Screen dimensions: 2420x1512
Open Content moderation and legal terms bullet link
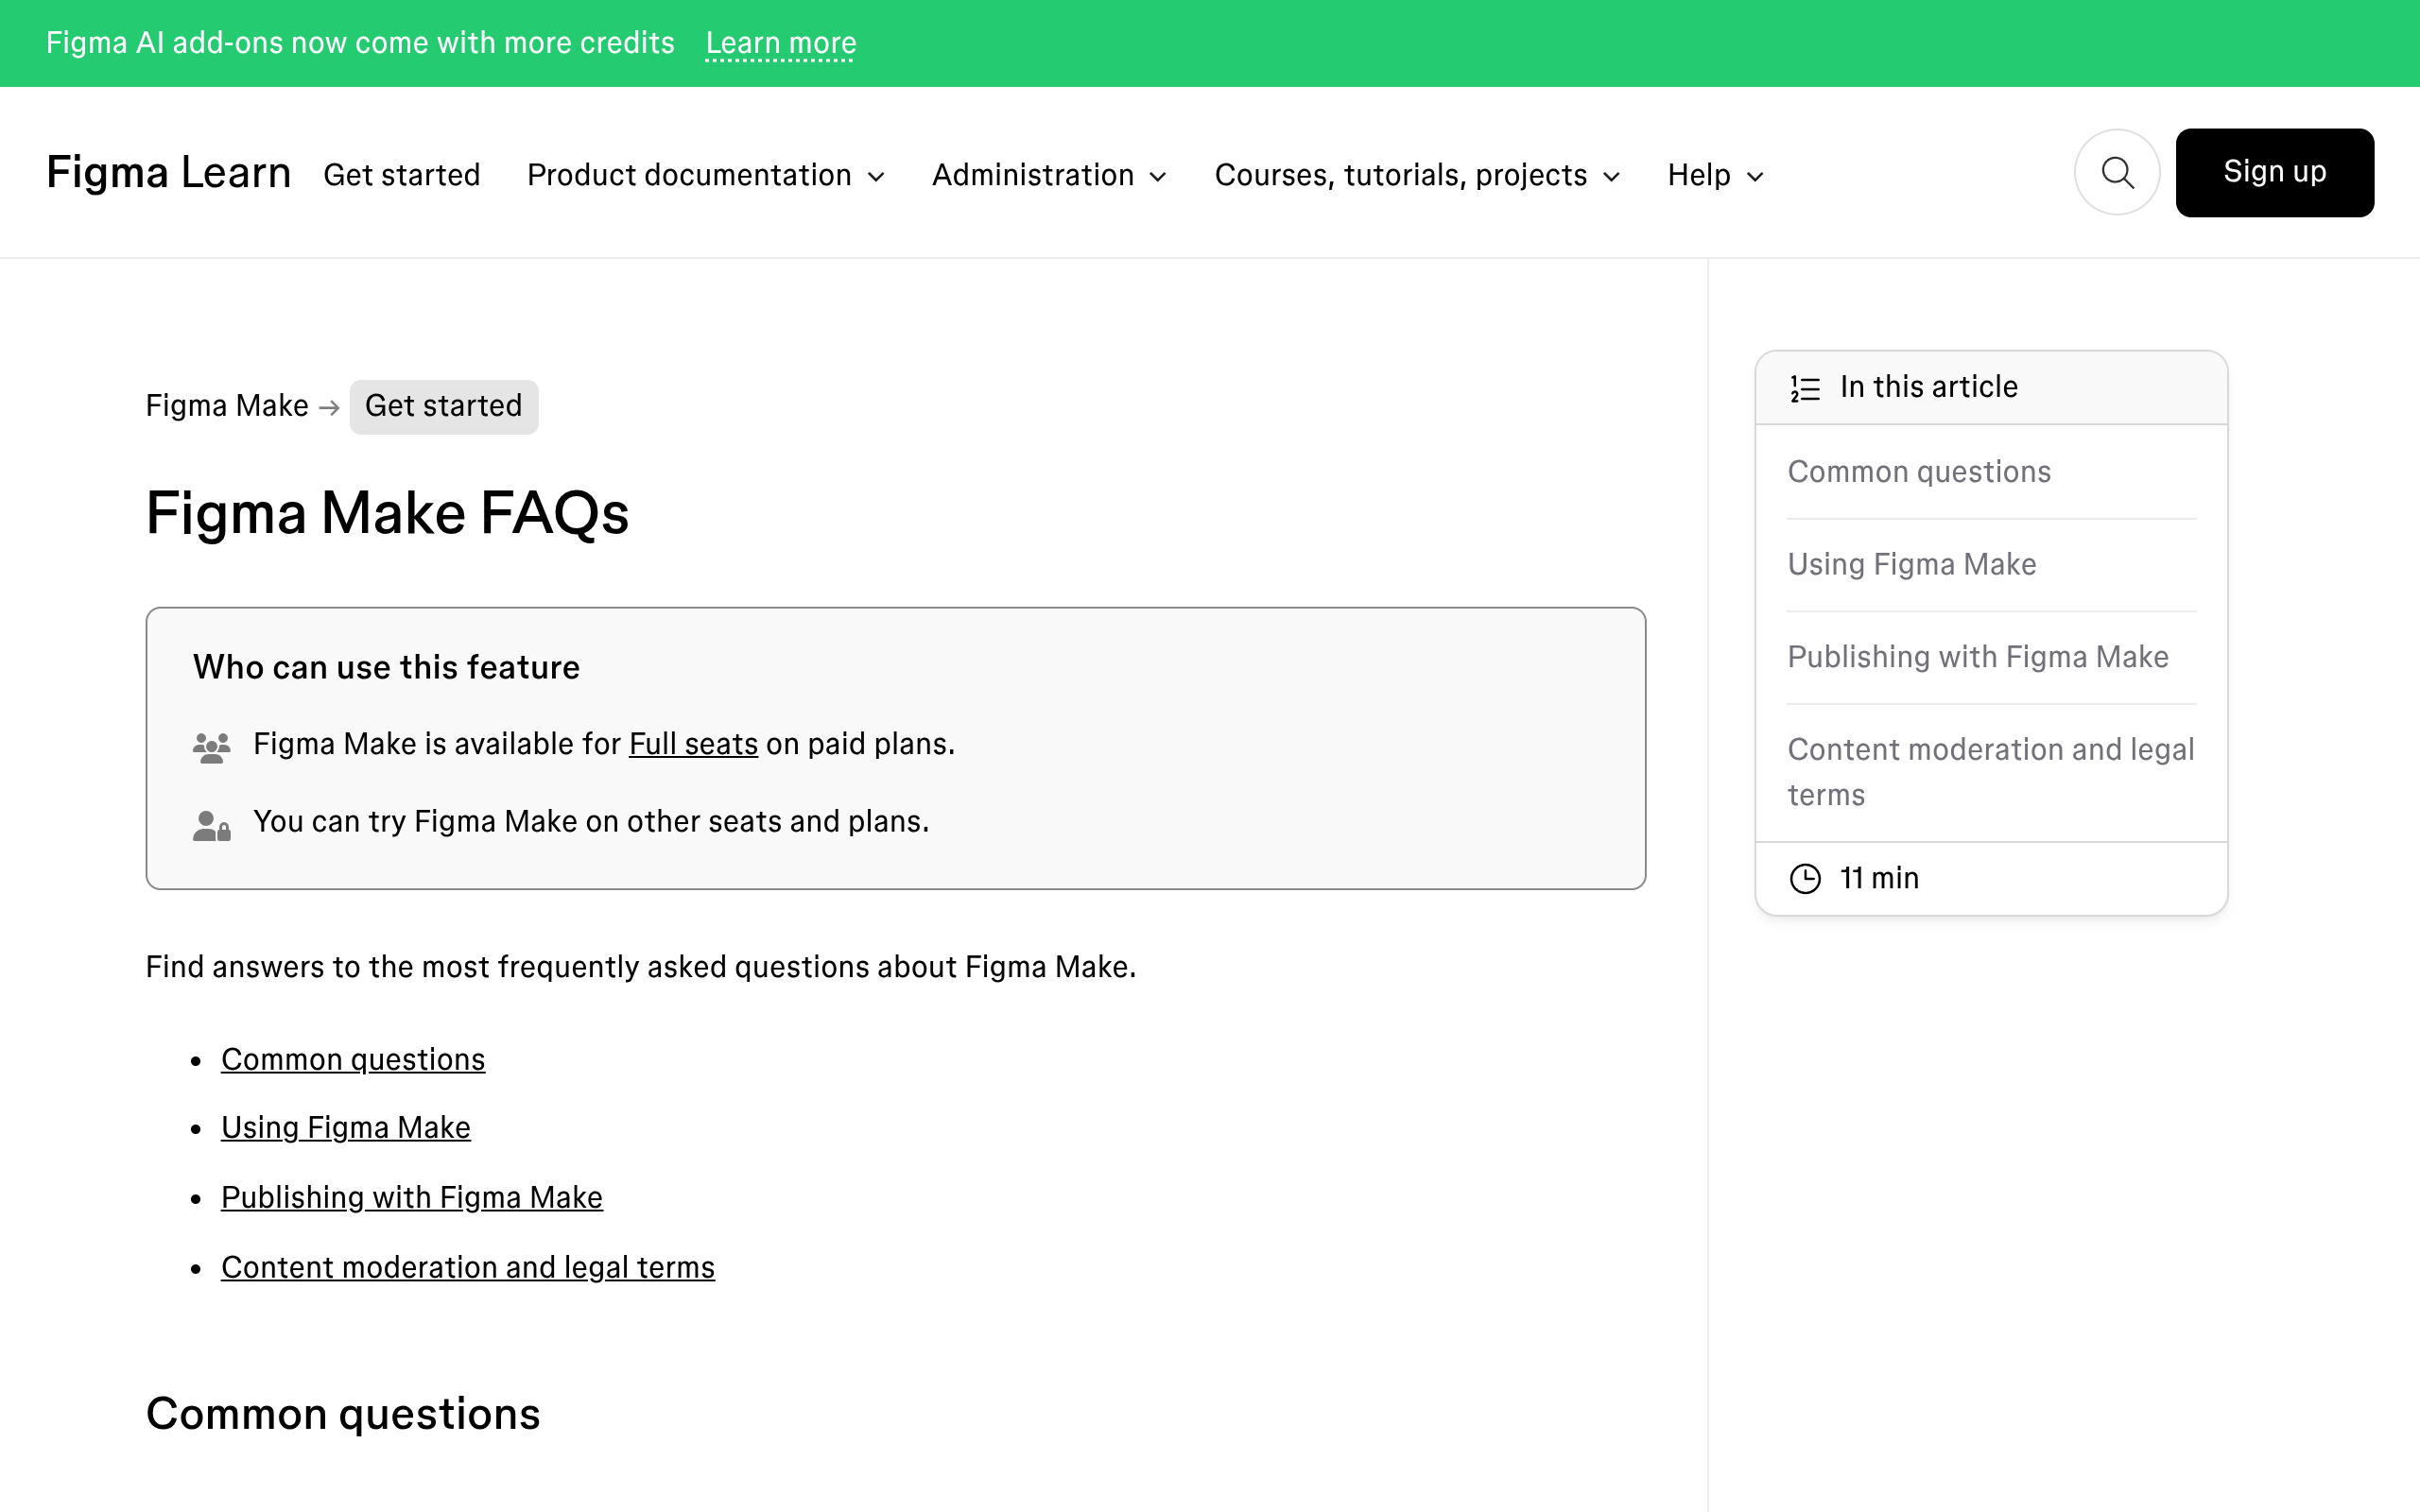tap(468, 1267)
